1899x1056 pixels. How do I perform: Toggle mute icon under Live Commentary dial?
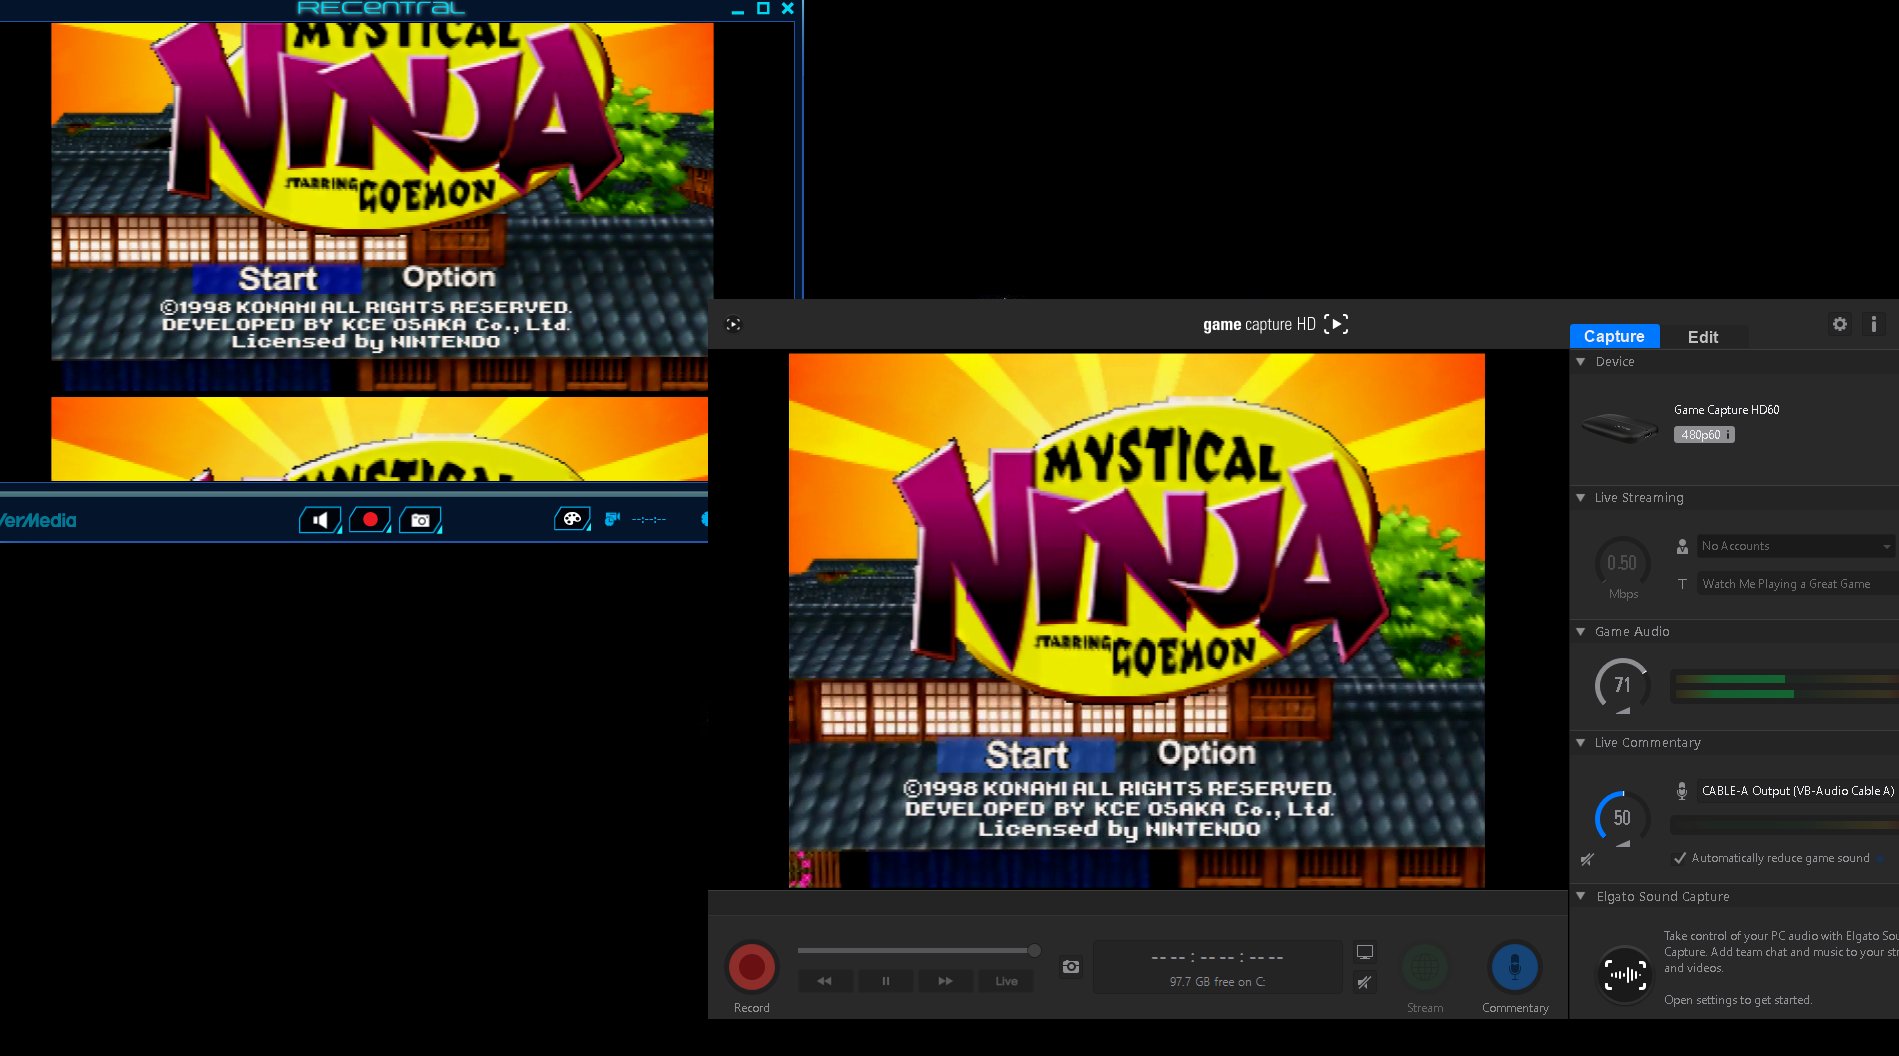click(1587, 859)
